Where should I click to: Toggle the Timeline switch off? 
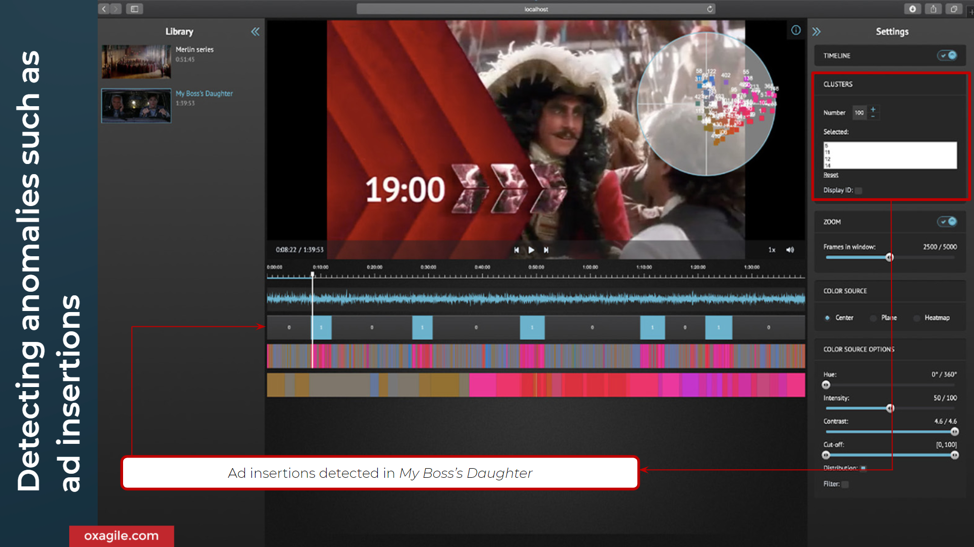point(947,56)
